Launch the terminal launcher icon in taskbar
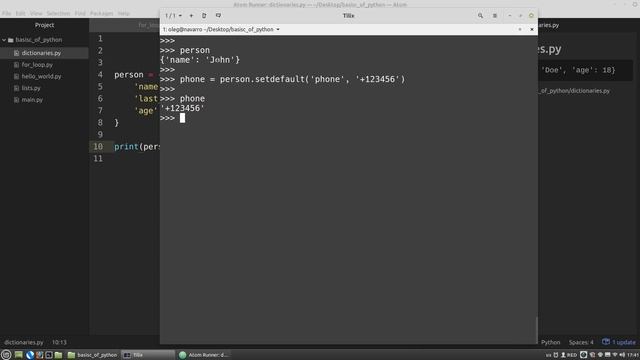 (49, 355)
